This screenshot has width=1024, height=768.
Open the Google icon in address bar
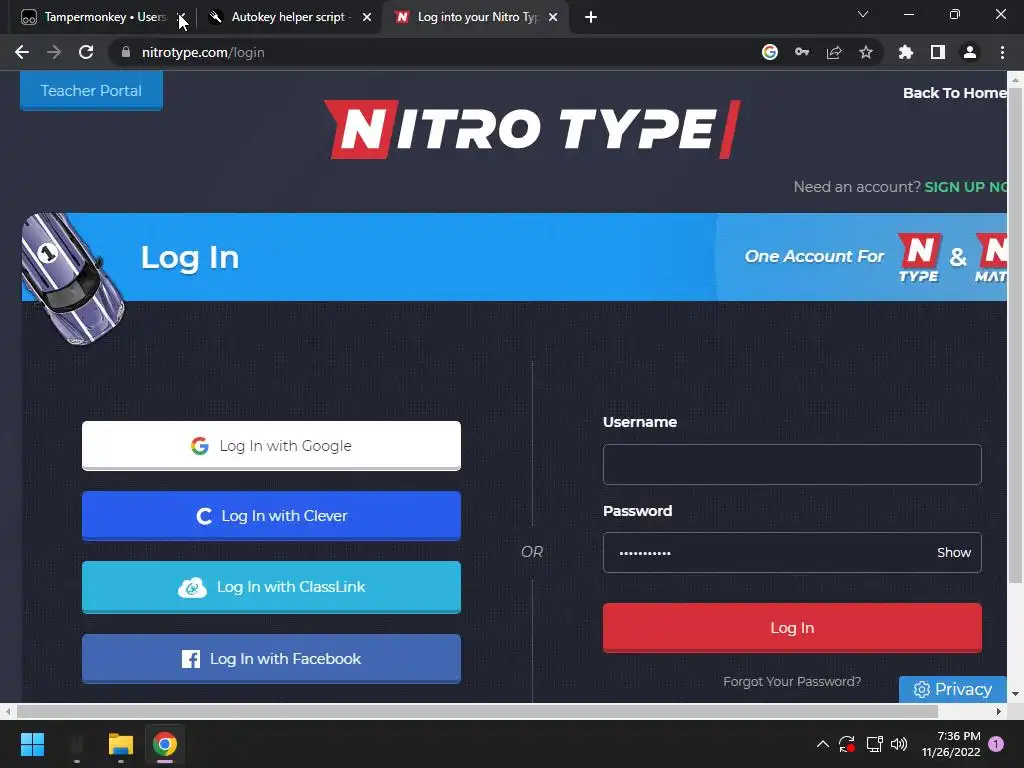(770, 52)
